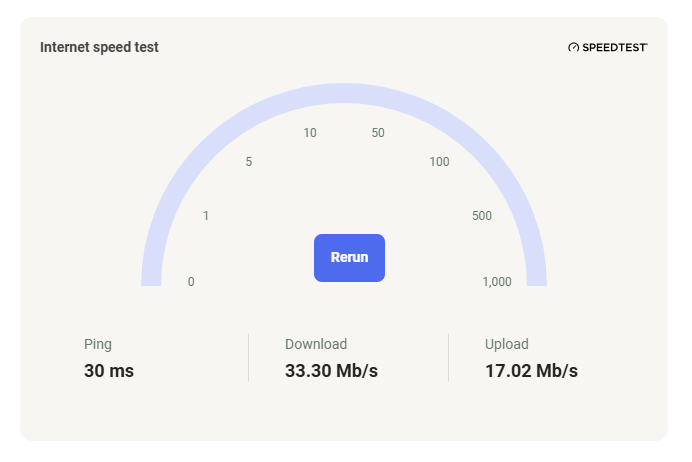Click the Rerun button
Screen dimensions: 692x462
[x=349, y=257]
